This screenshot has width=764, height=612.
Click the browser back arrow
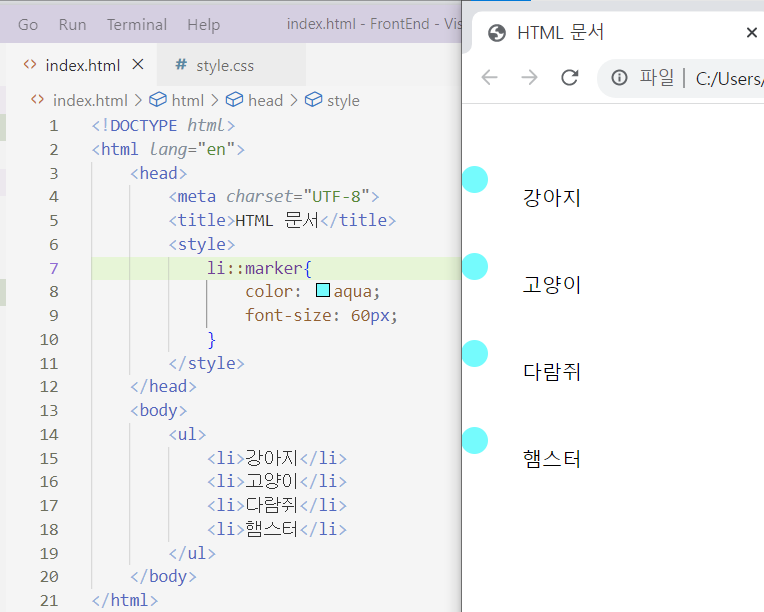489,77
